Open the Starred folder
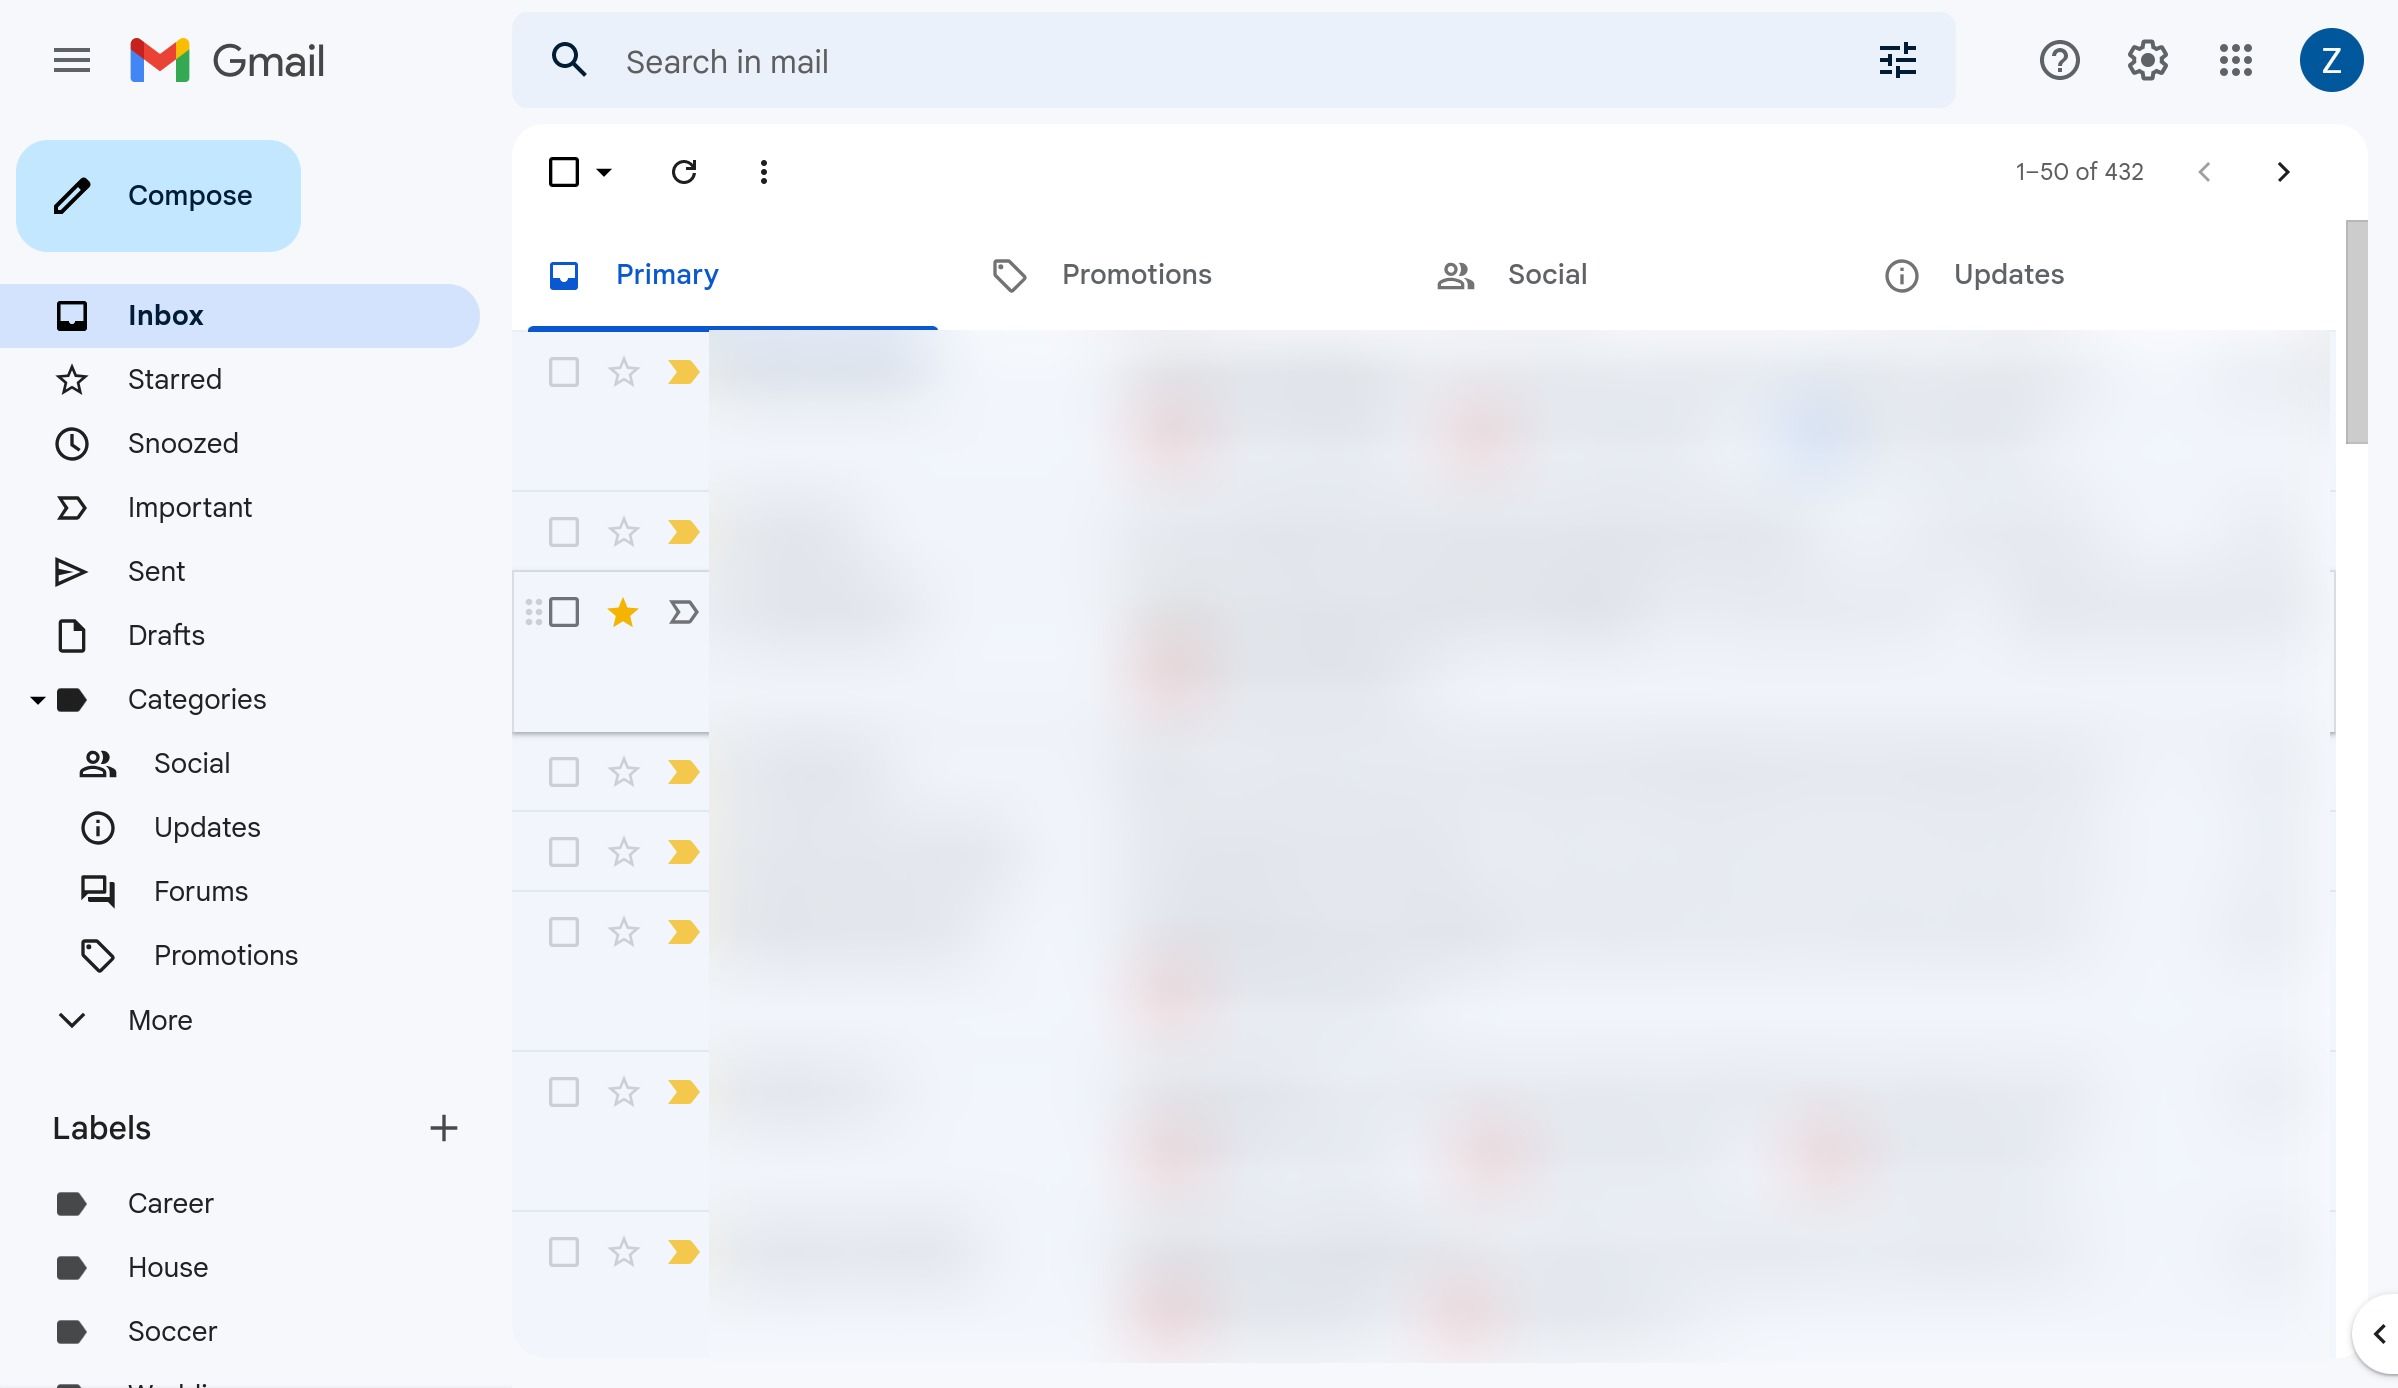 point(175,377)
